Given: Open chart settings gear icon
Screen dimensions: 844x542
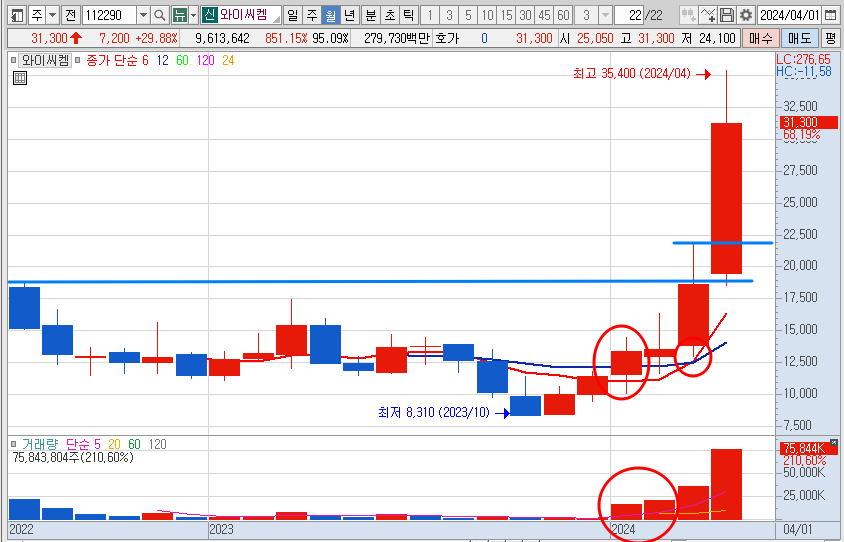Looking at the screenshot, I should pos(745,15).
